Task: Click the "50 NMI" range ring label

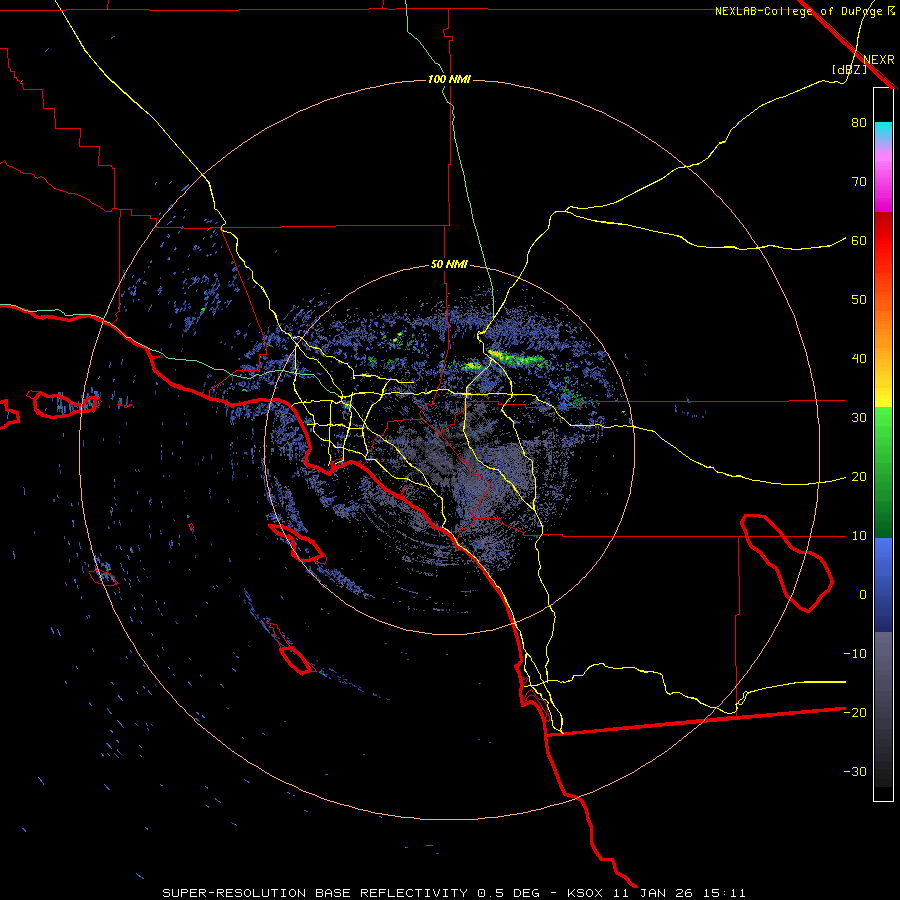Action: [449, 265]
